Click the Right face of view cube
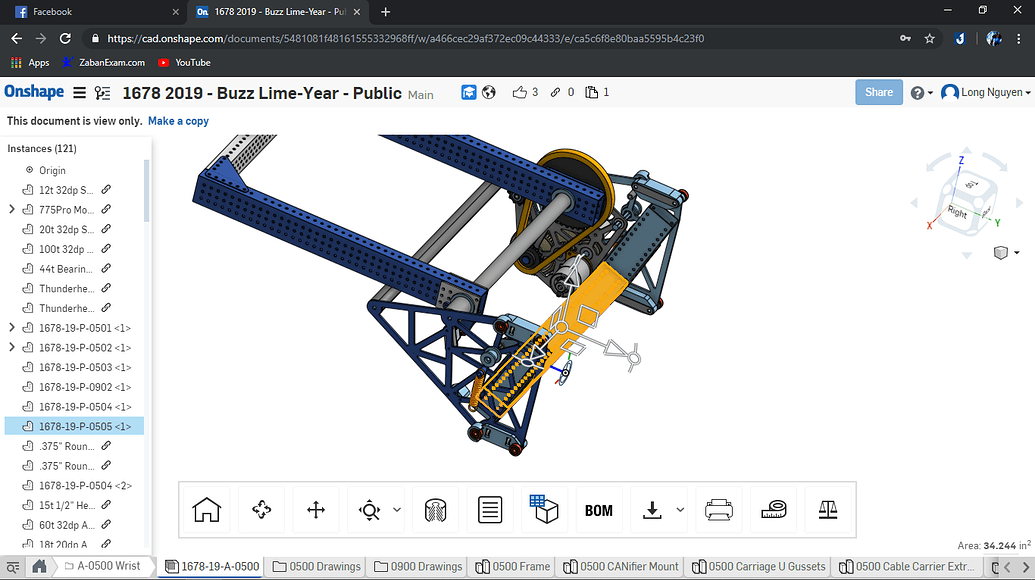The image size is (1035, 580). click(x=957, y=213)
